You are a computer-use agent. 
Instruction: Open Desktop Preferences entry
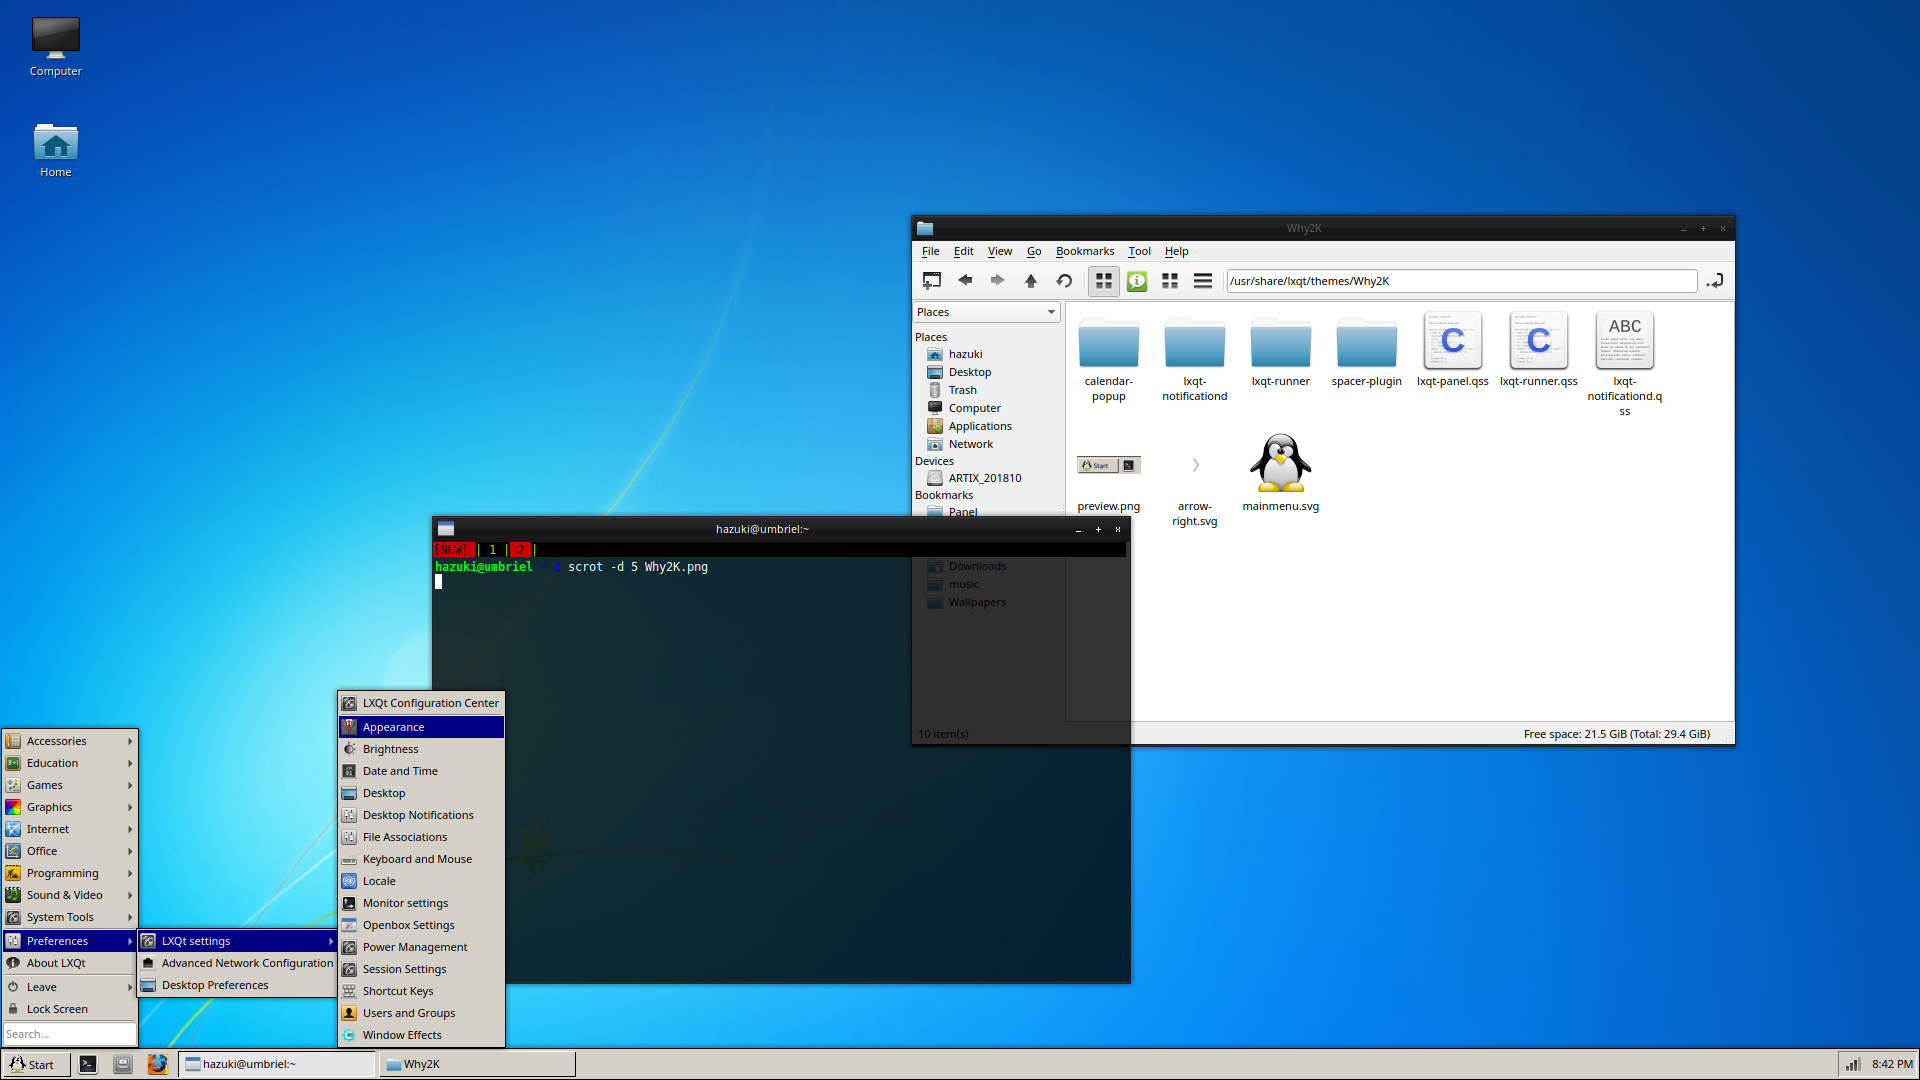coord(237,985)
